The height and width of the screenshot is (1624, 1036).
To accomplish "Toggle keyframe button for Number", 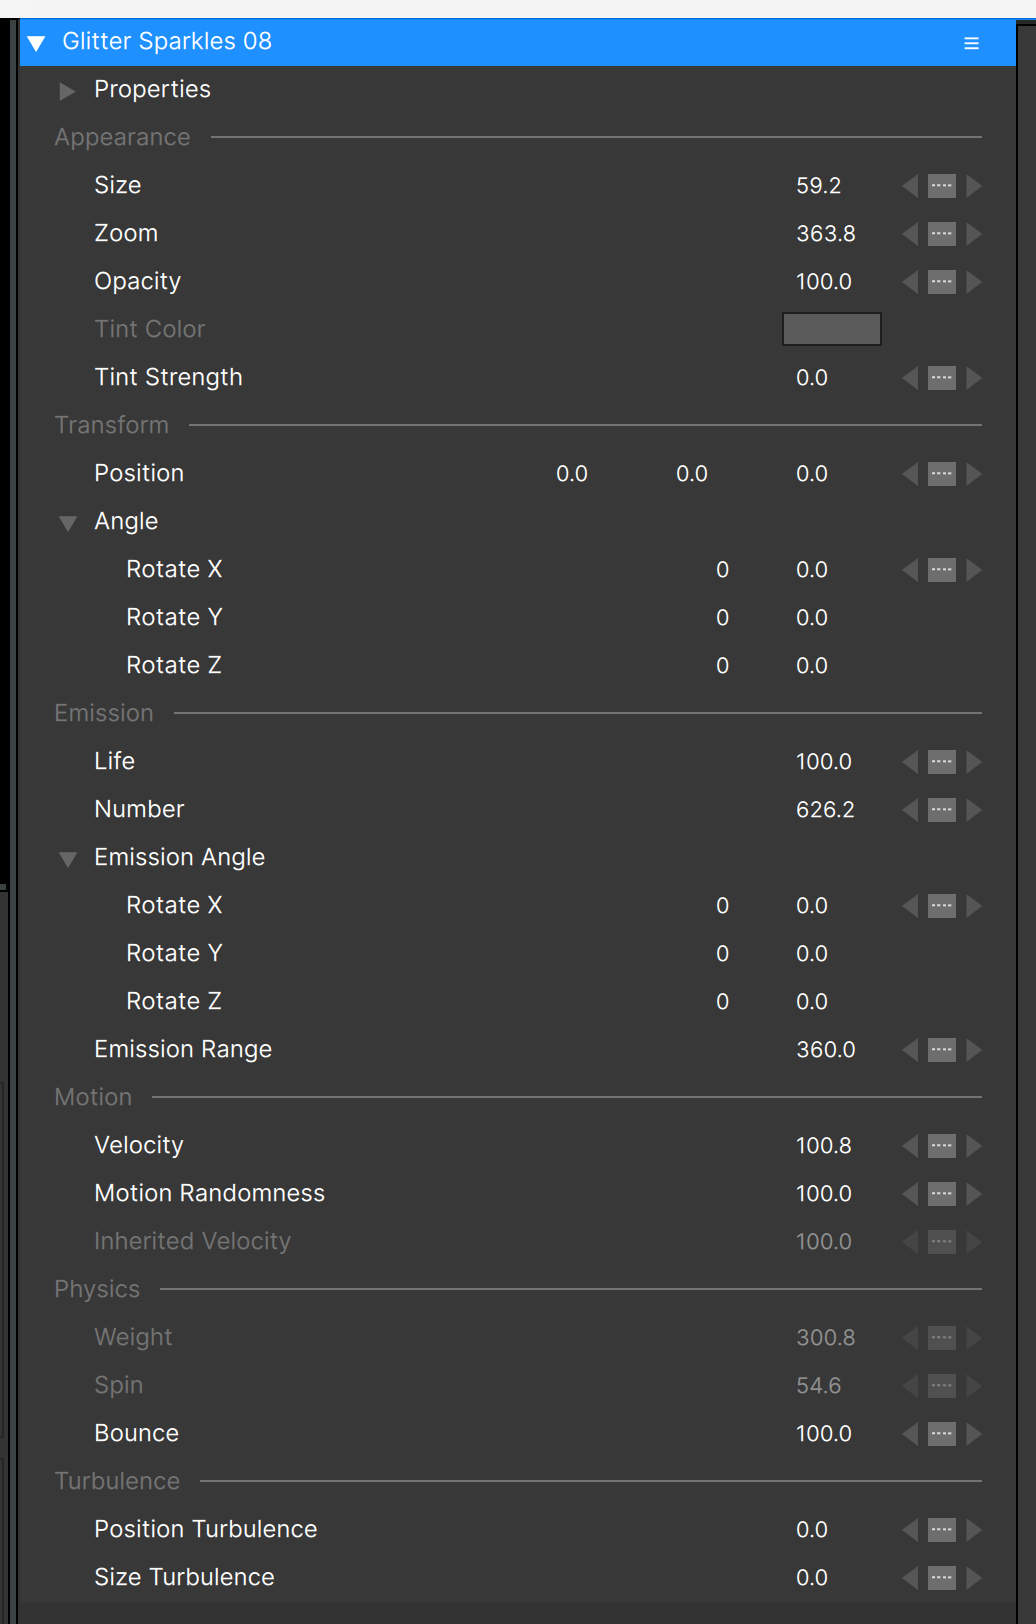I will 942,810.
